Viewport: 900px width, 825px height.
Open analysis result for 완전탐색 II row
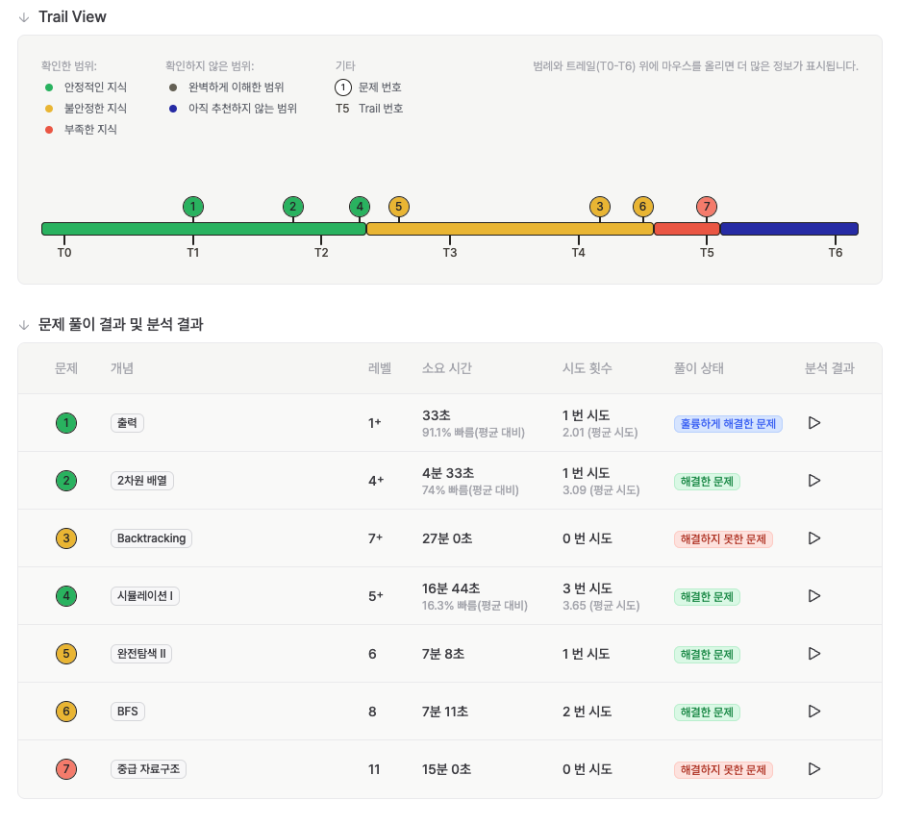(813, 653)
